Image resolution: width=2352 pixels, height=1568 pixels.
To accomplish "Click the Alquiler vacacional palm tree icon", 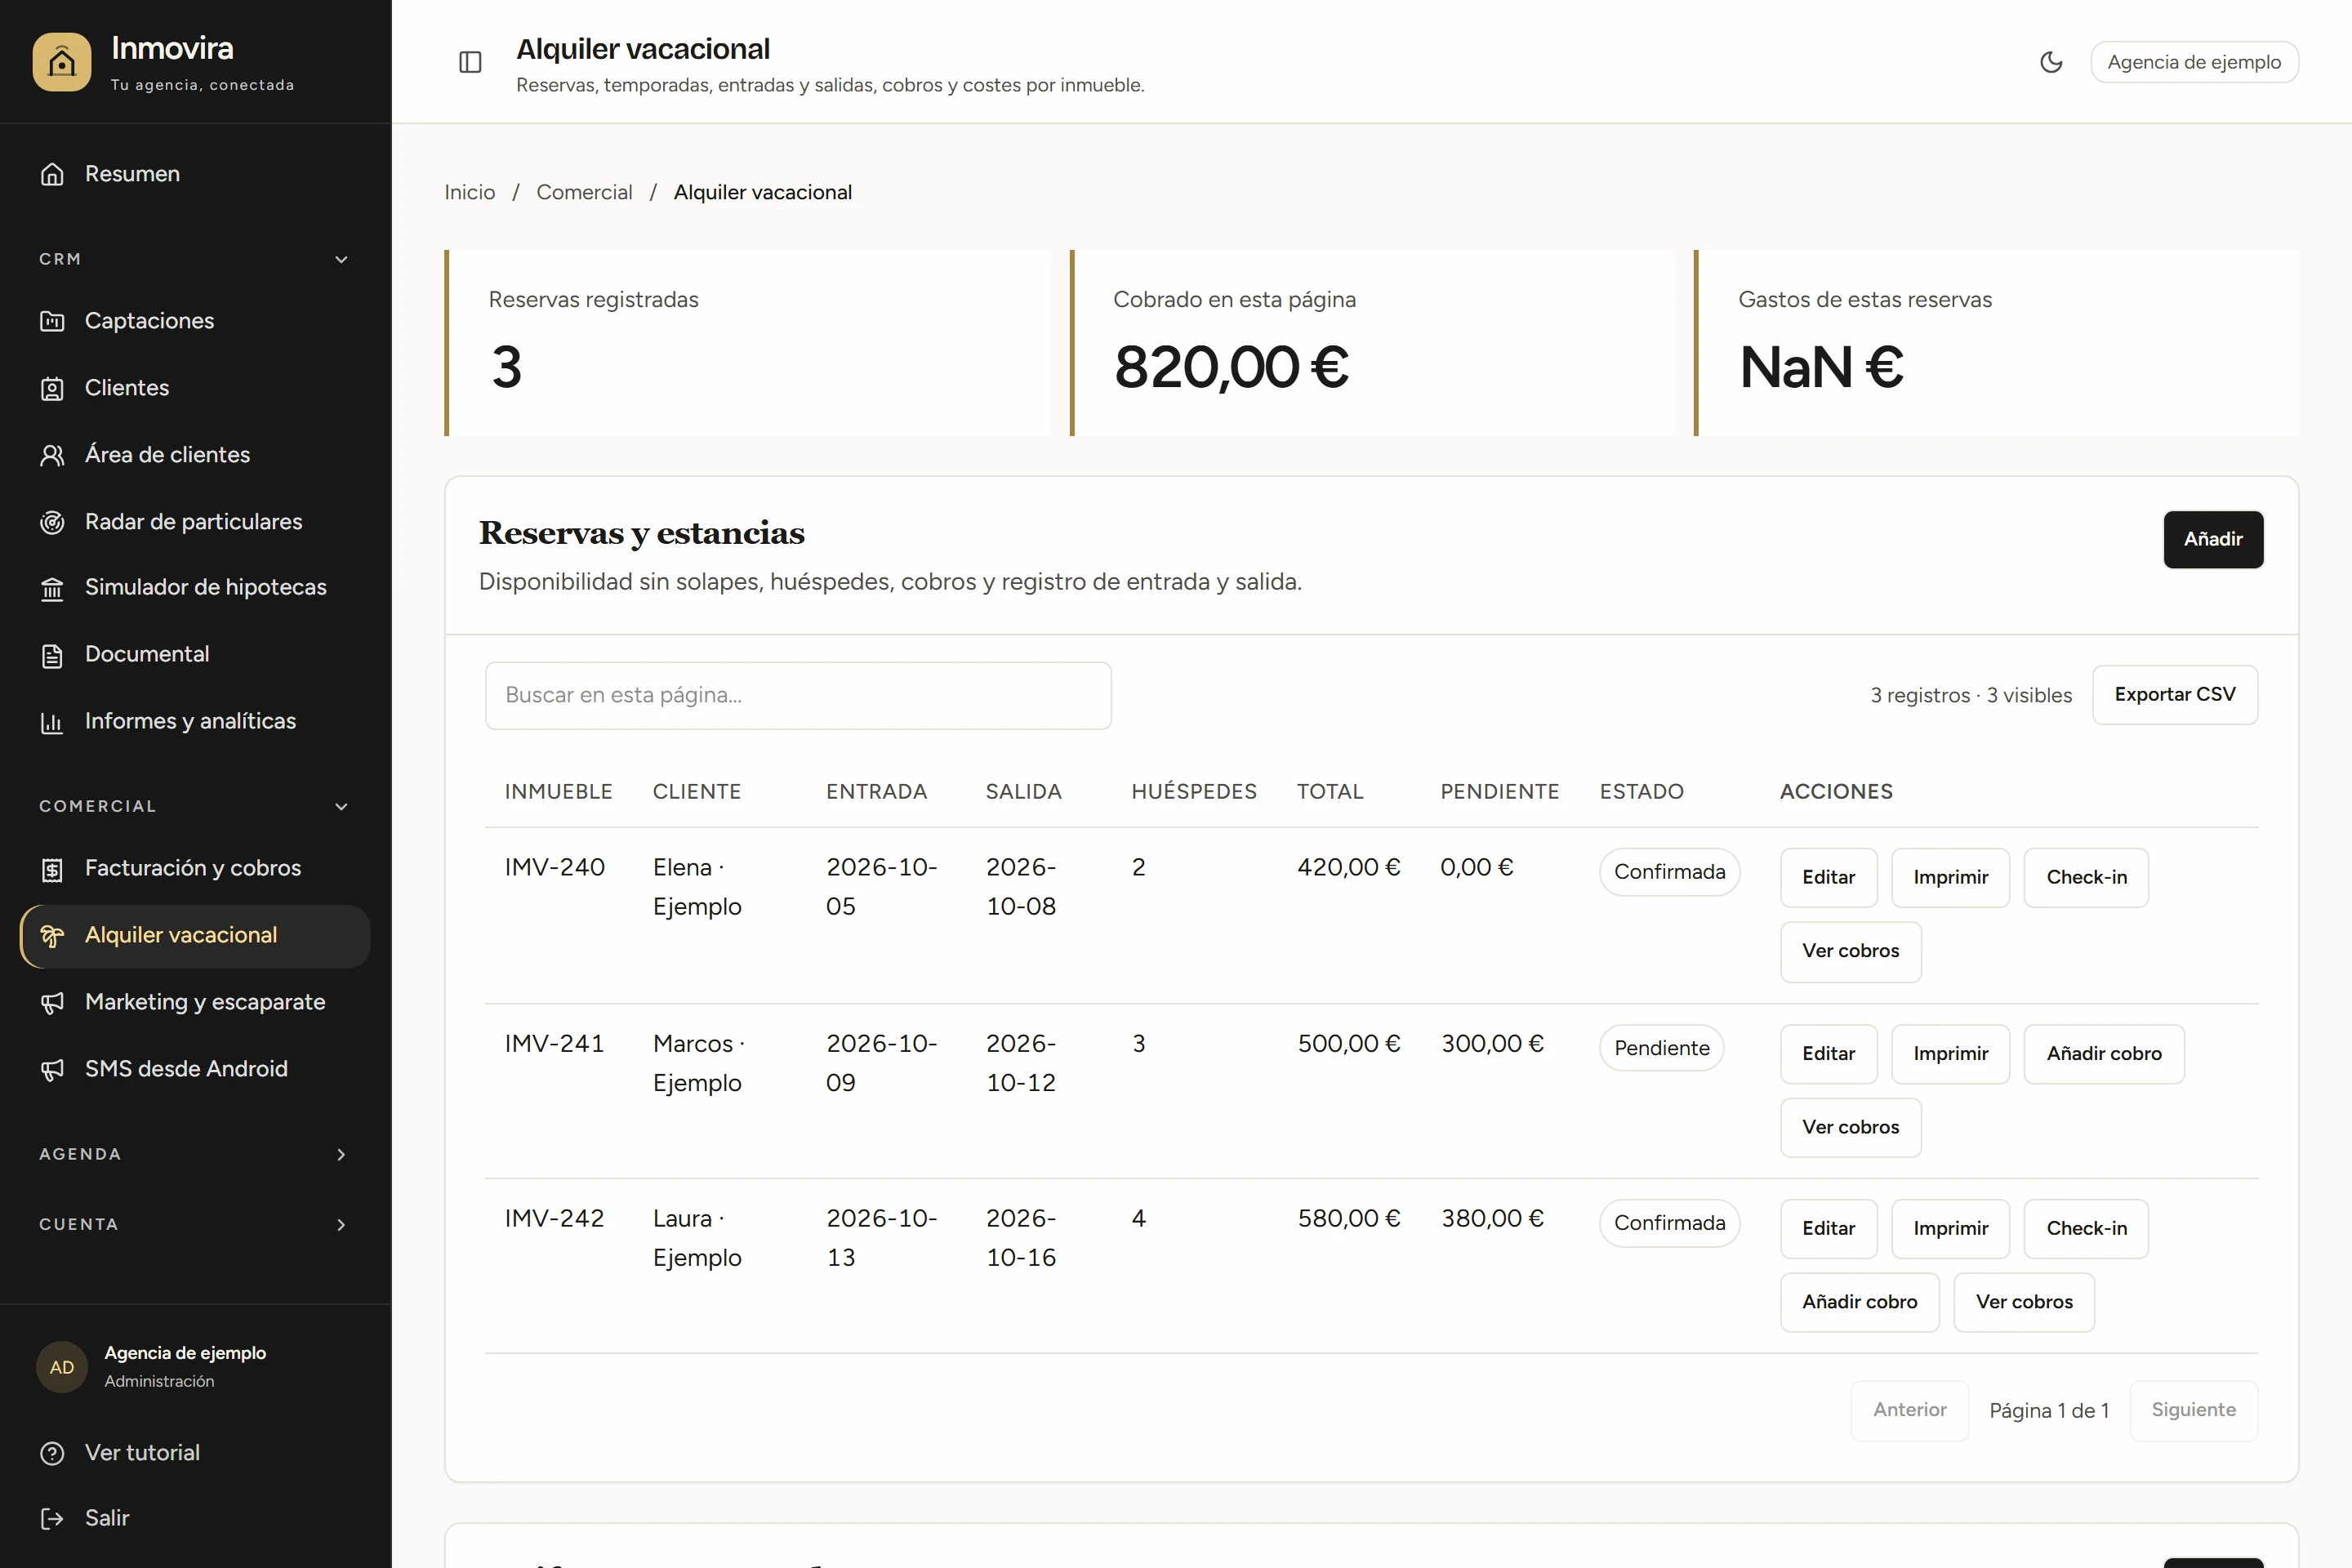I will 52,936.
